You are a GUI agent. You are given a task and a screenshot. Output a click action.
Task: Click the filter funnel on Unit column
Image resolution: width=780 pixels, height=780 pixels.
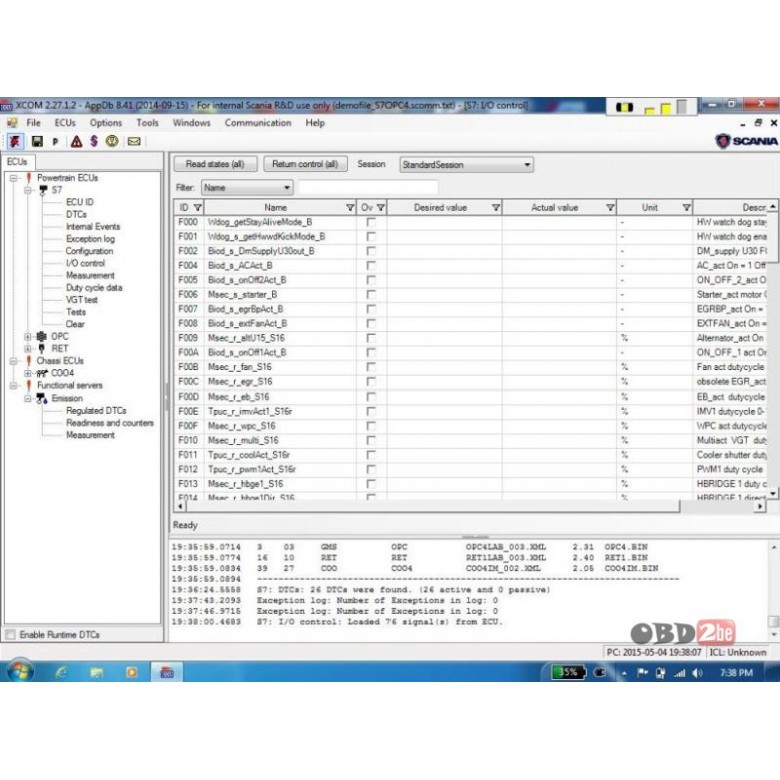coord(686,208)
